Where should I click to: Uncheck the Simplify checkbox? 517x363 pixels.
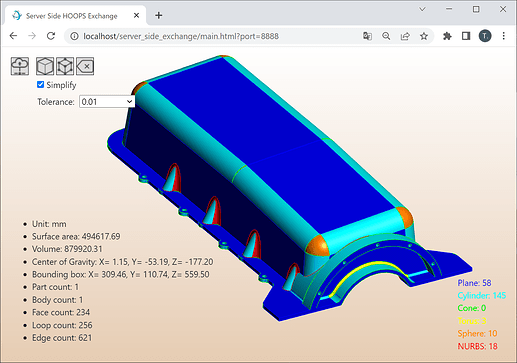40,85
